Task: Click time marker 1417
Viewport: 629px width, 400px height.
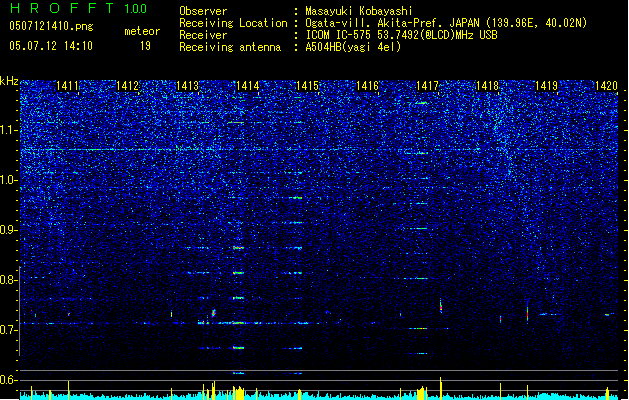Action: click(427, 86)
